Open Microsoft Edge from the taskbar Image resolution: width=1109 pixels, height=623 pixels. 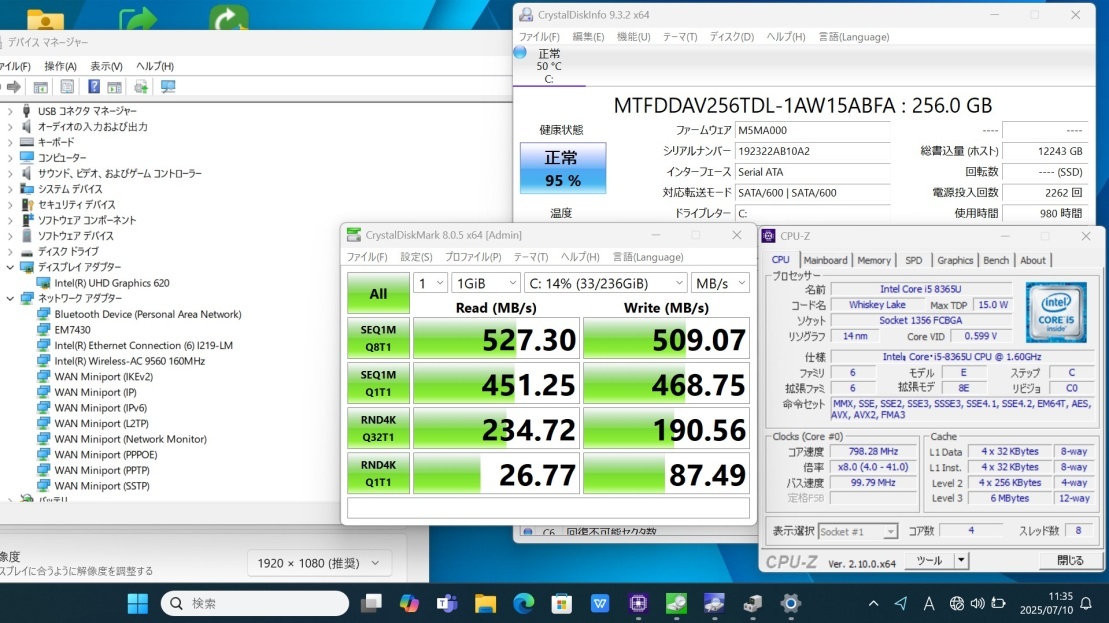pyautogui.click(x=523, y=603)
